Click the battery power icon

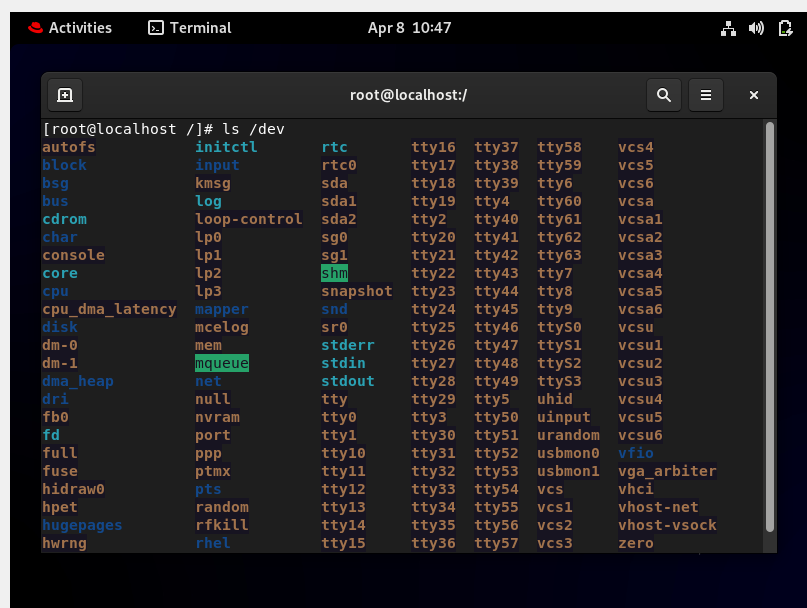pos(785,28)
